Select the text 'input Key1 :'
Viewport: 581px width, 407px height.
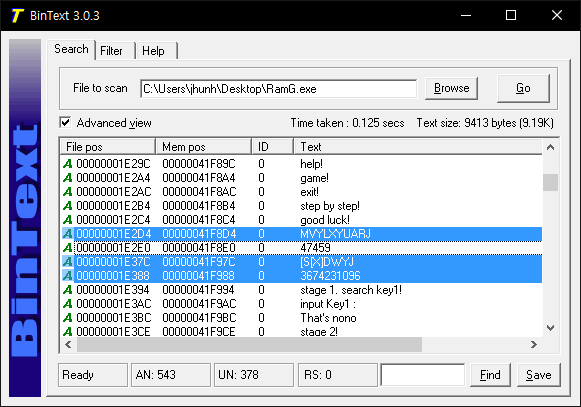328,304
